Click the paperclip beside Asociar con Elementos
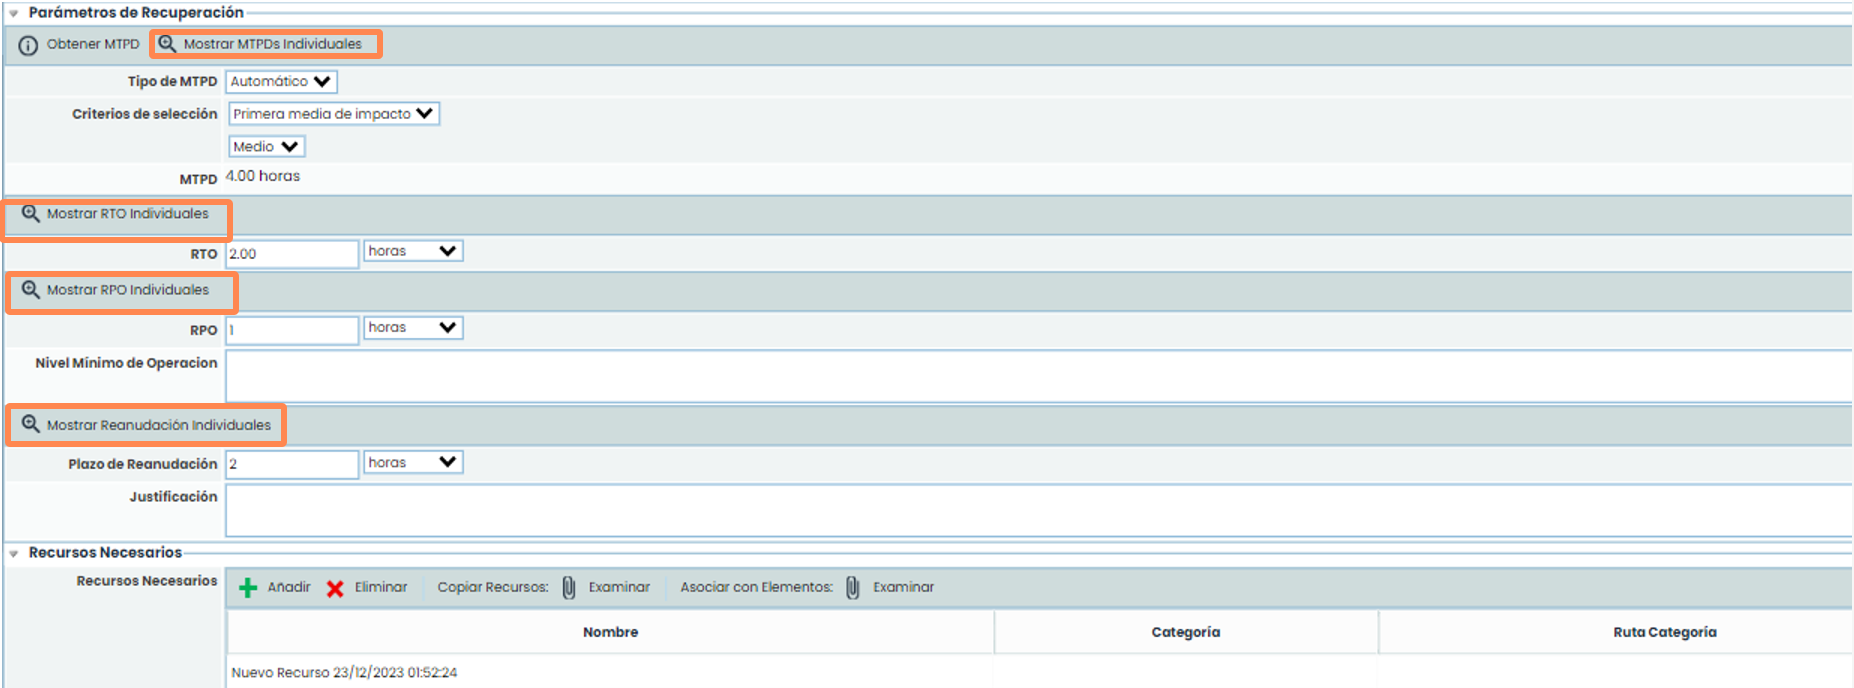 (852, 588)
